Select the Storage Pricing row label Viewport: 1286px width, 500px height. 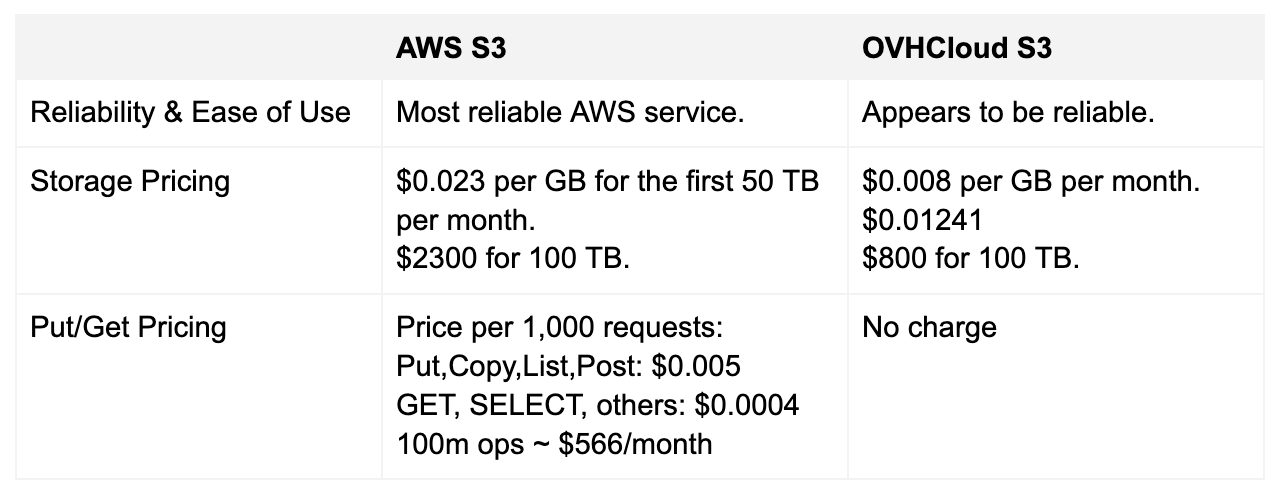pyautogui.click(x=130, y=182)
